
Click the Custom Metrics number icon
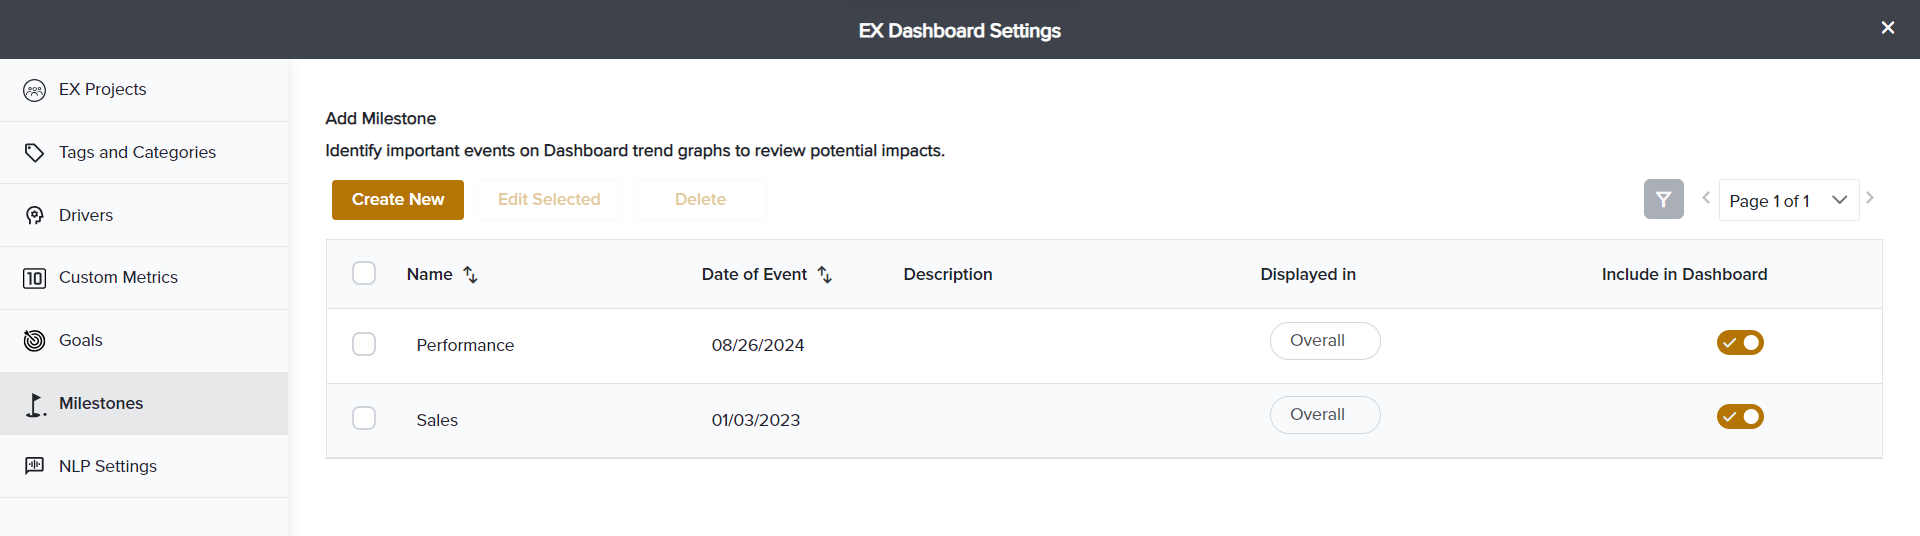click(34, 278)
